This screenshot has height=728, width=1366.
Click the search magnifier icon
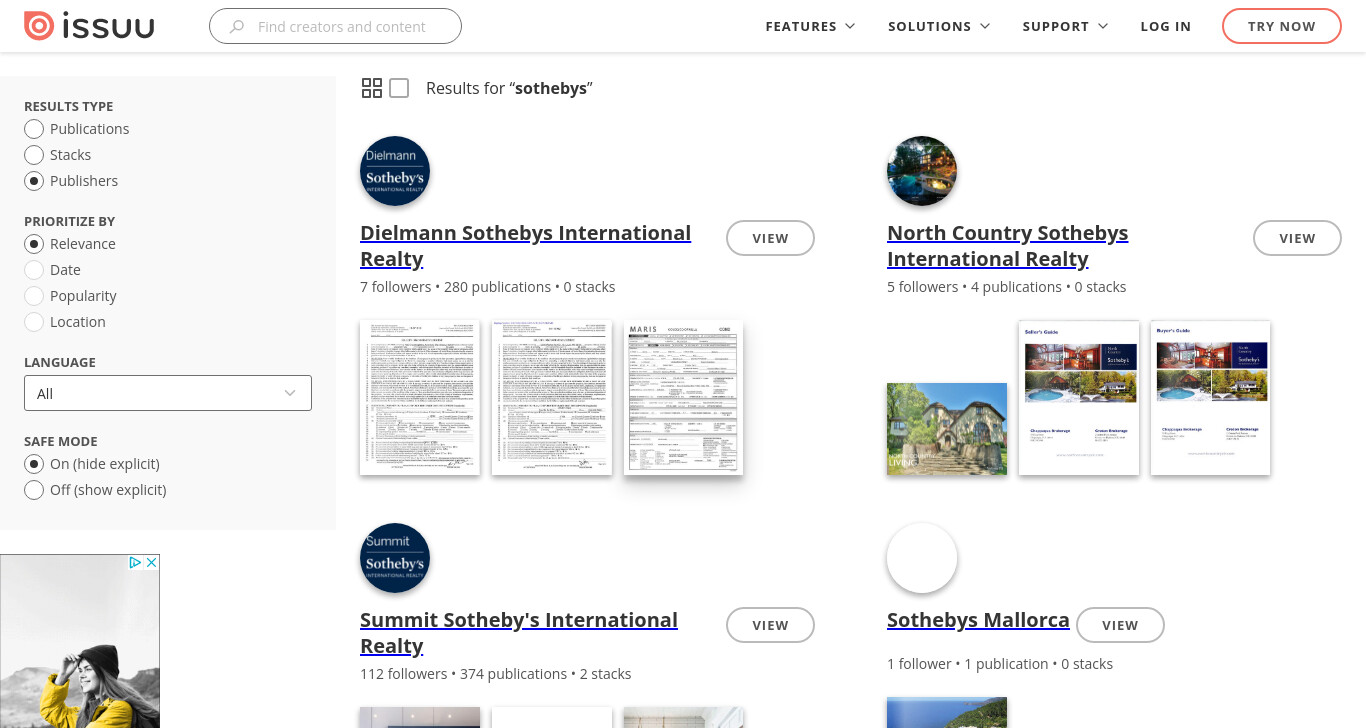pyautogui.click(x=237, y=27)
